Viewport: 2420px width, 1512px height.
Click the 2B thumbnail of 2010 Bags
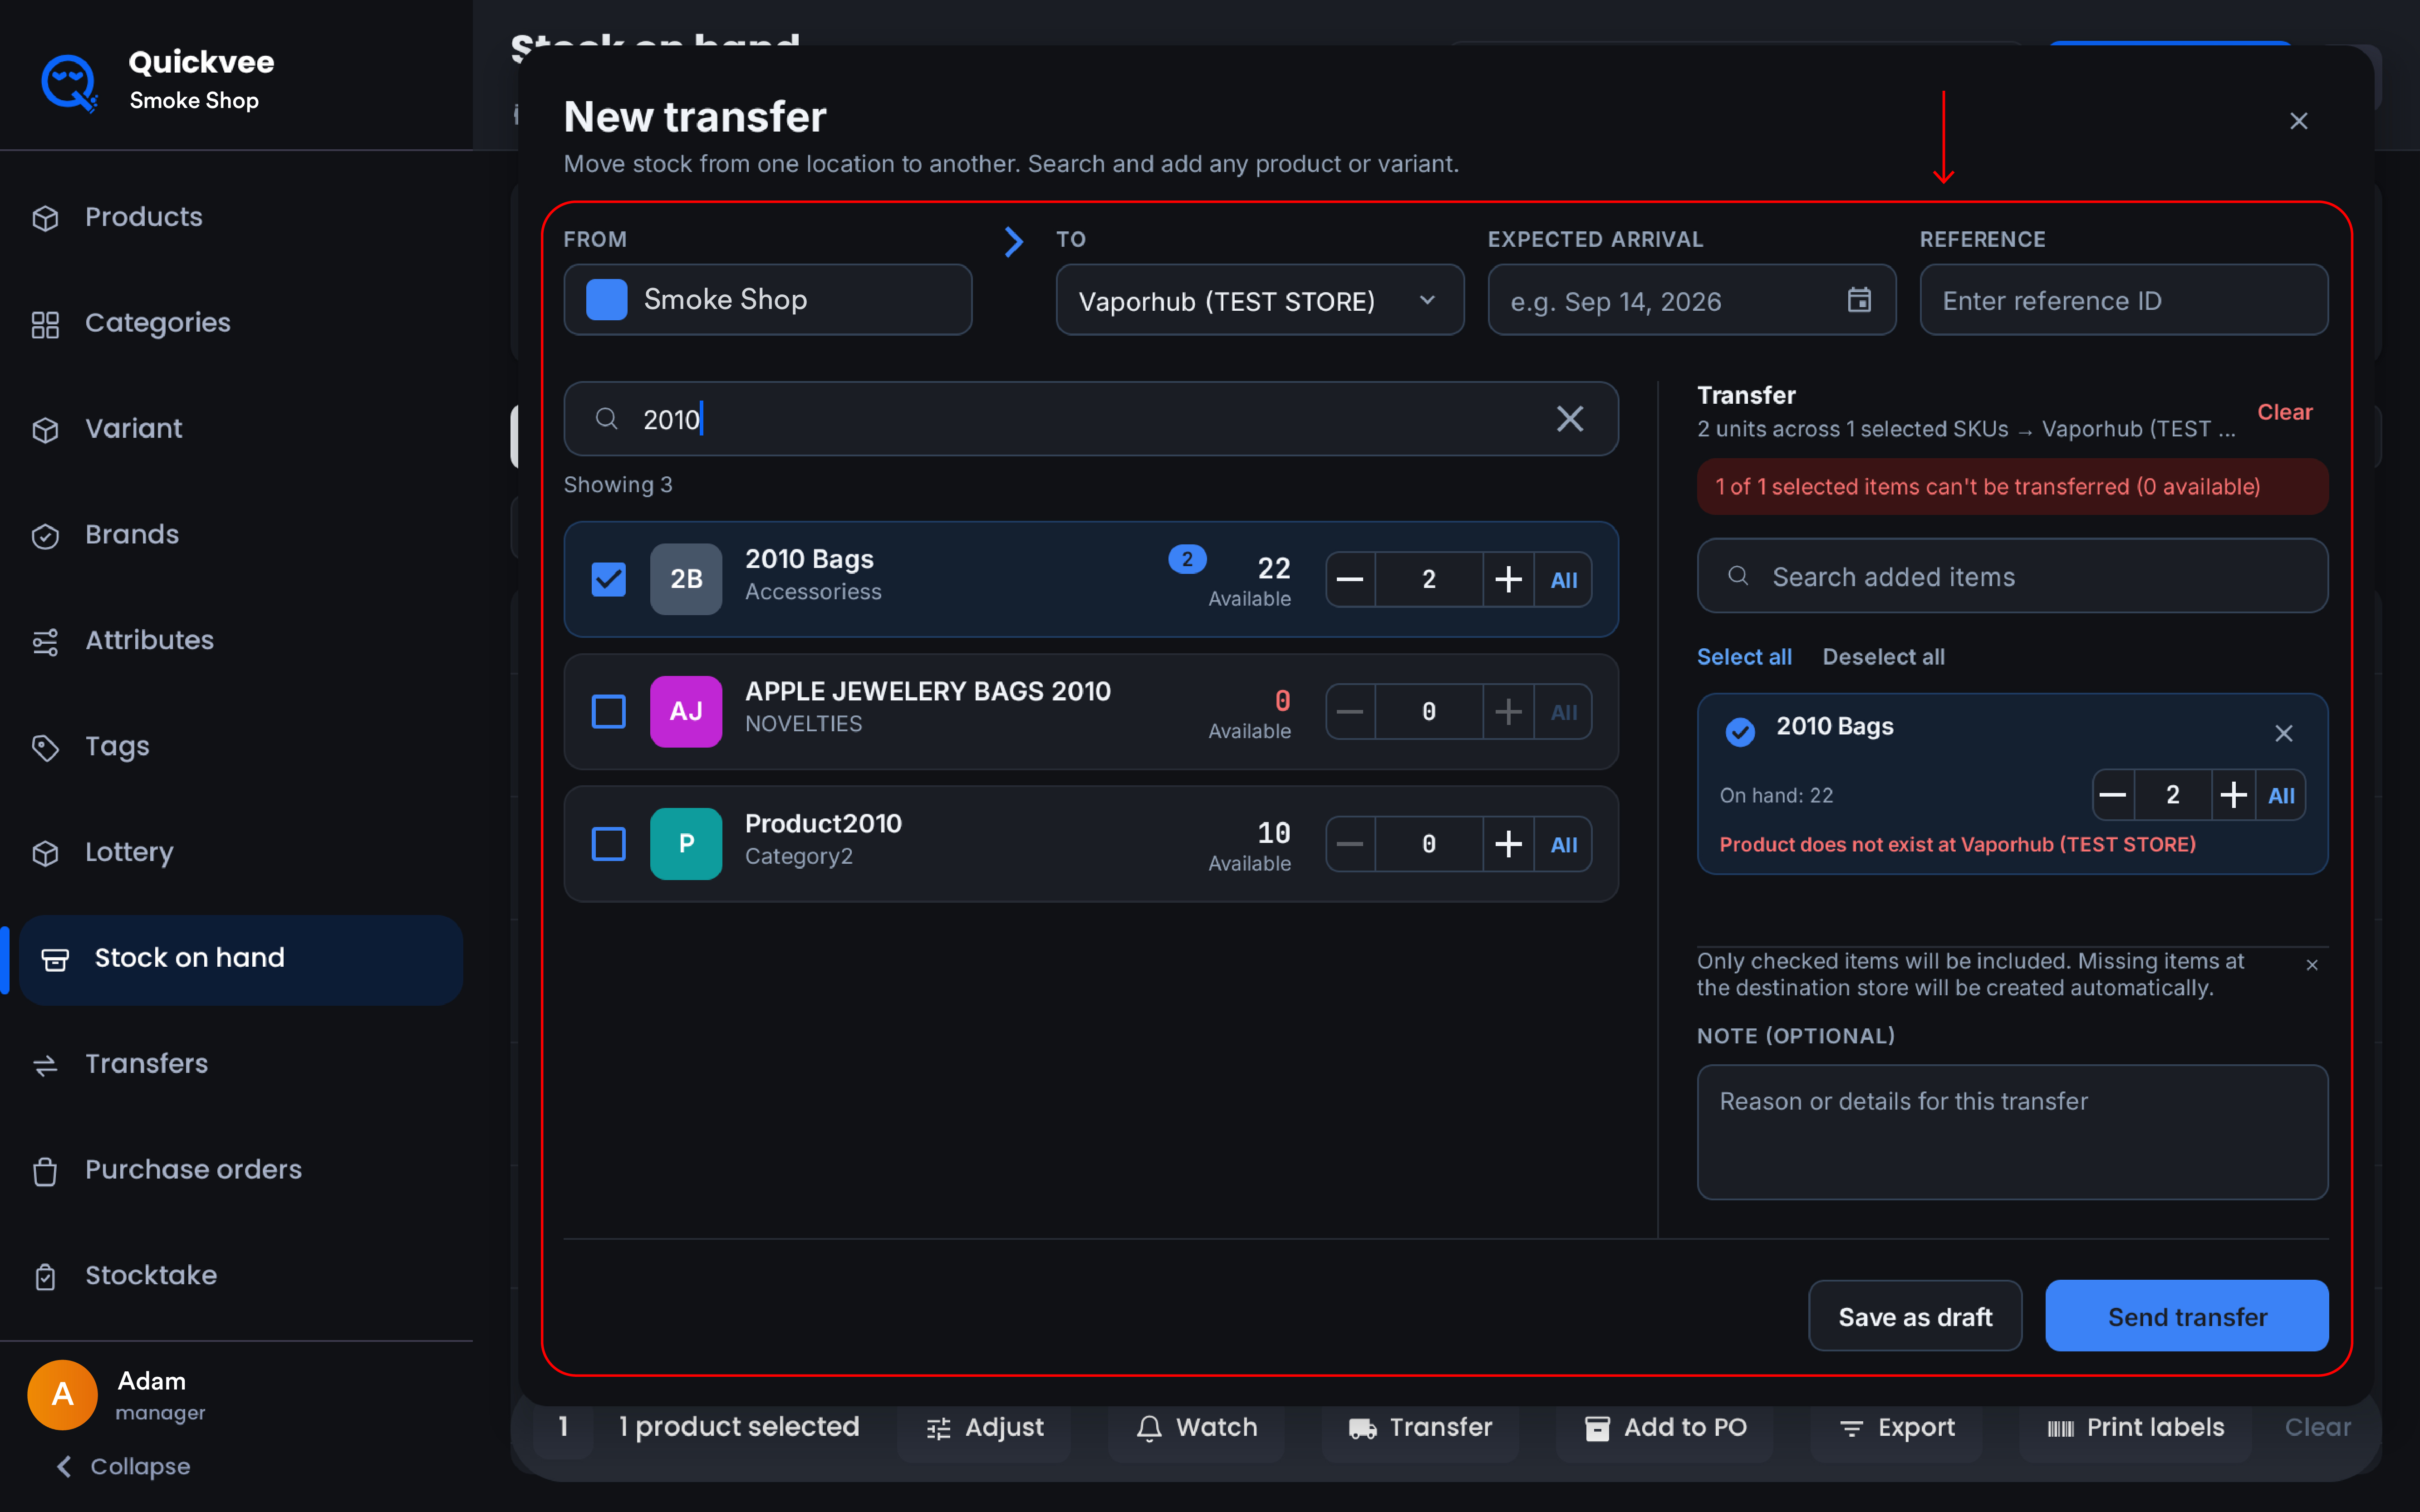pos(686,579)
